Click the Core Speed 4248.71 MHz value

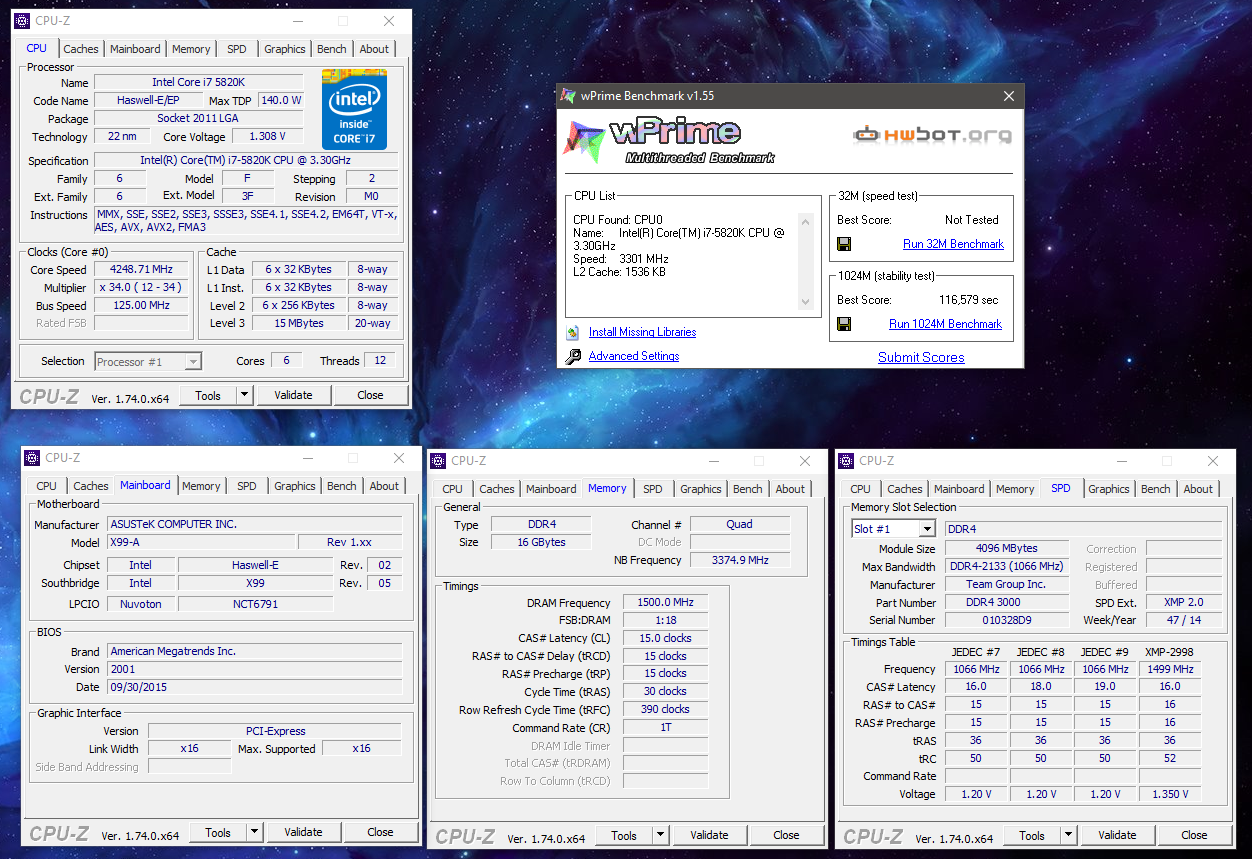point(141,269)
